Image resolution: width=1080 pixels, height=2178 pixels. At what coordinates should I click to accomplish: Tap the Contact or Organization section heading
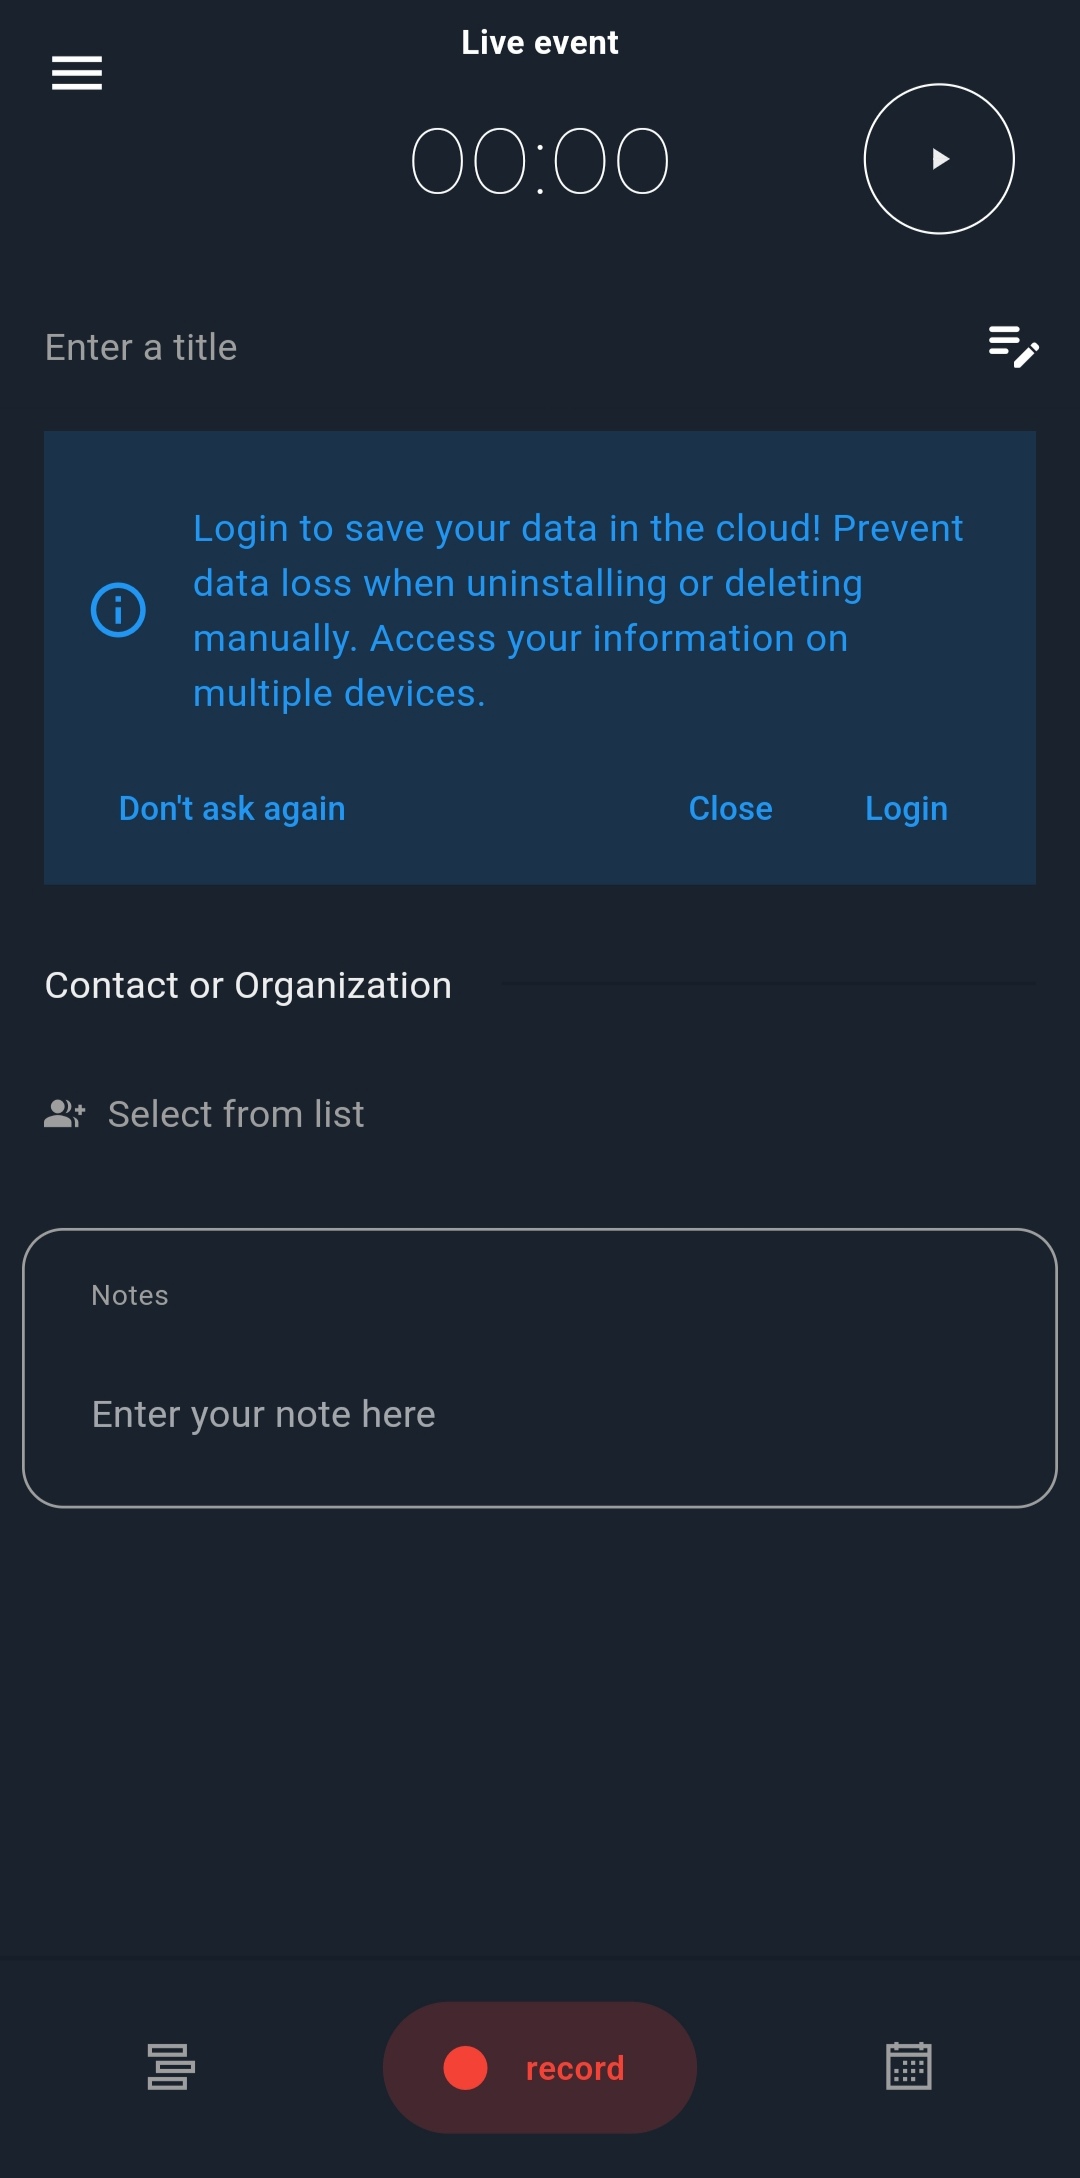click(248, 986)
